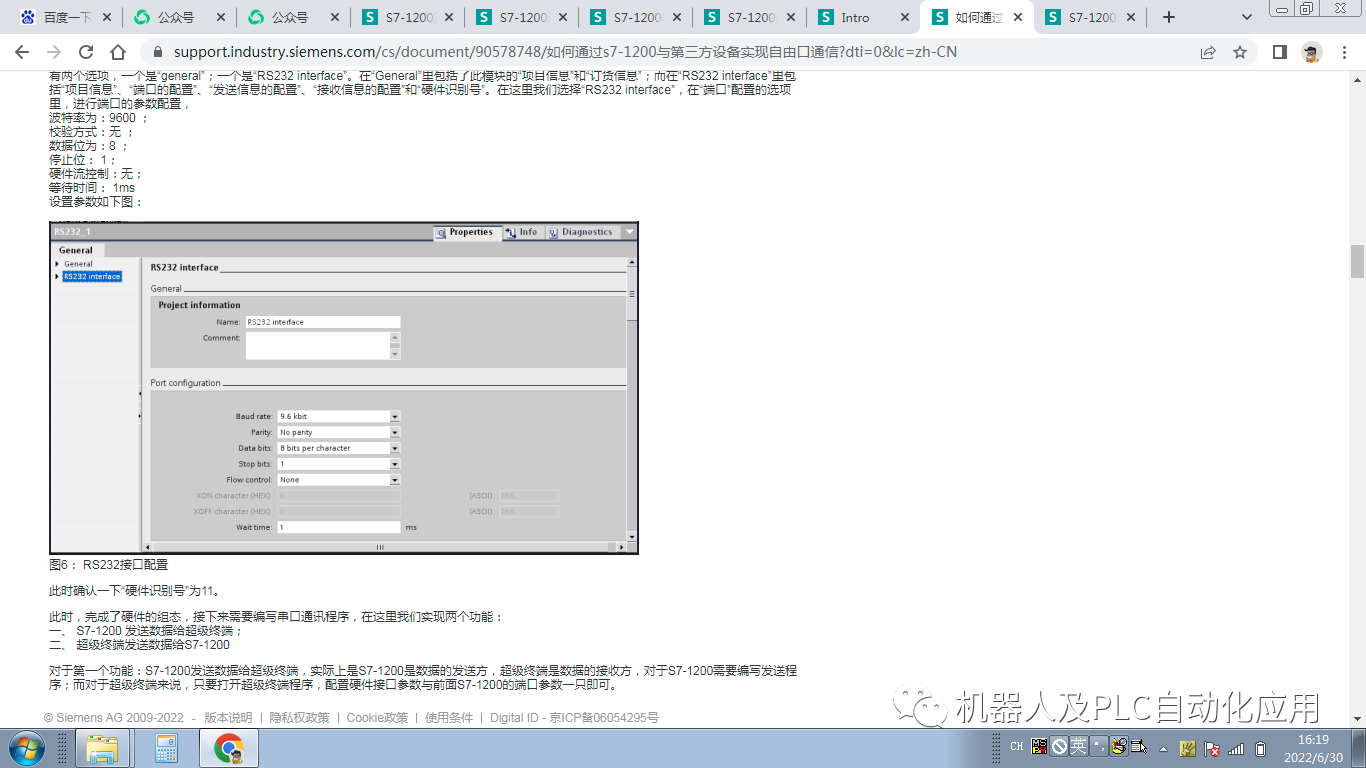Share this page using the share icon
The width and height of the screenshot is (1366, 768).
point(1208,52)
